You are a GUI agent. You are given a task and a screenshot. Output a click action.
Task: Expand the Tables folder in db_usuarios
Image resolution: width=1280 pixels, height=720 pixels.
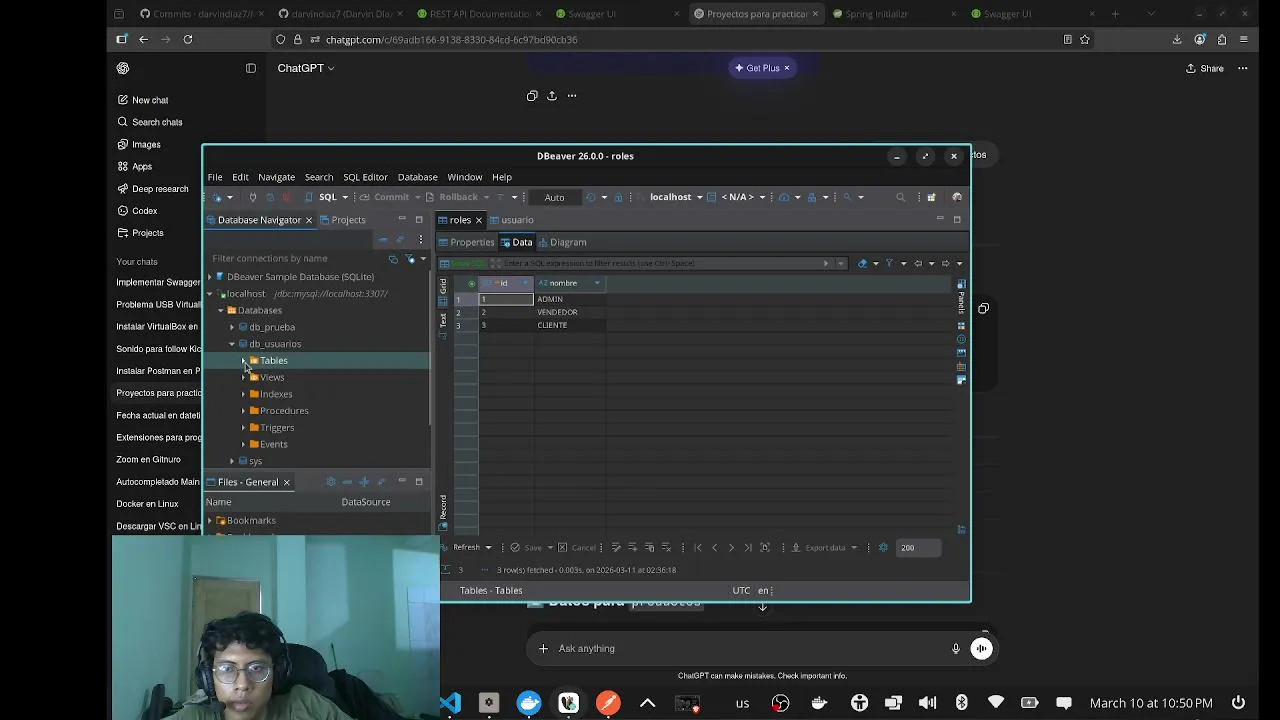[x=243, y=360]
